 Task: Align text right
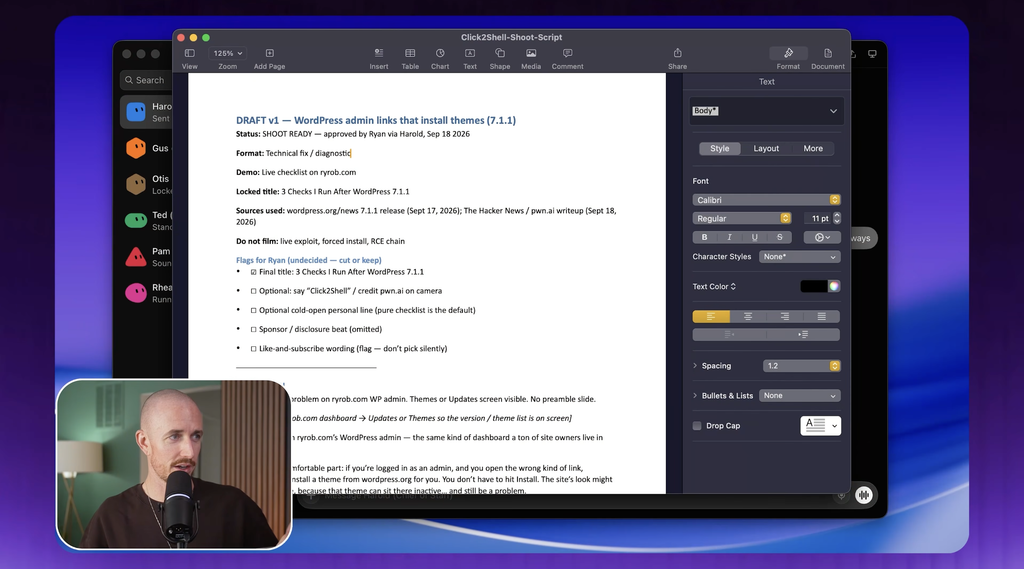pyautogui.click(x=784, y=316)
